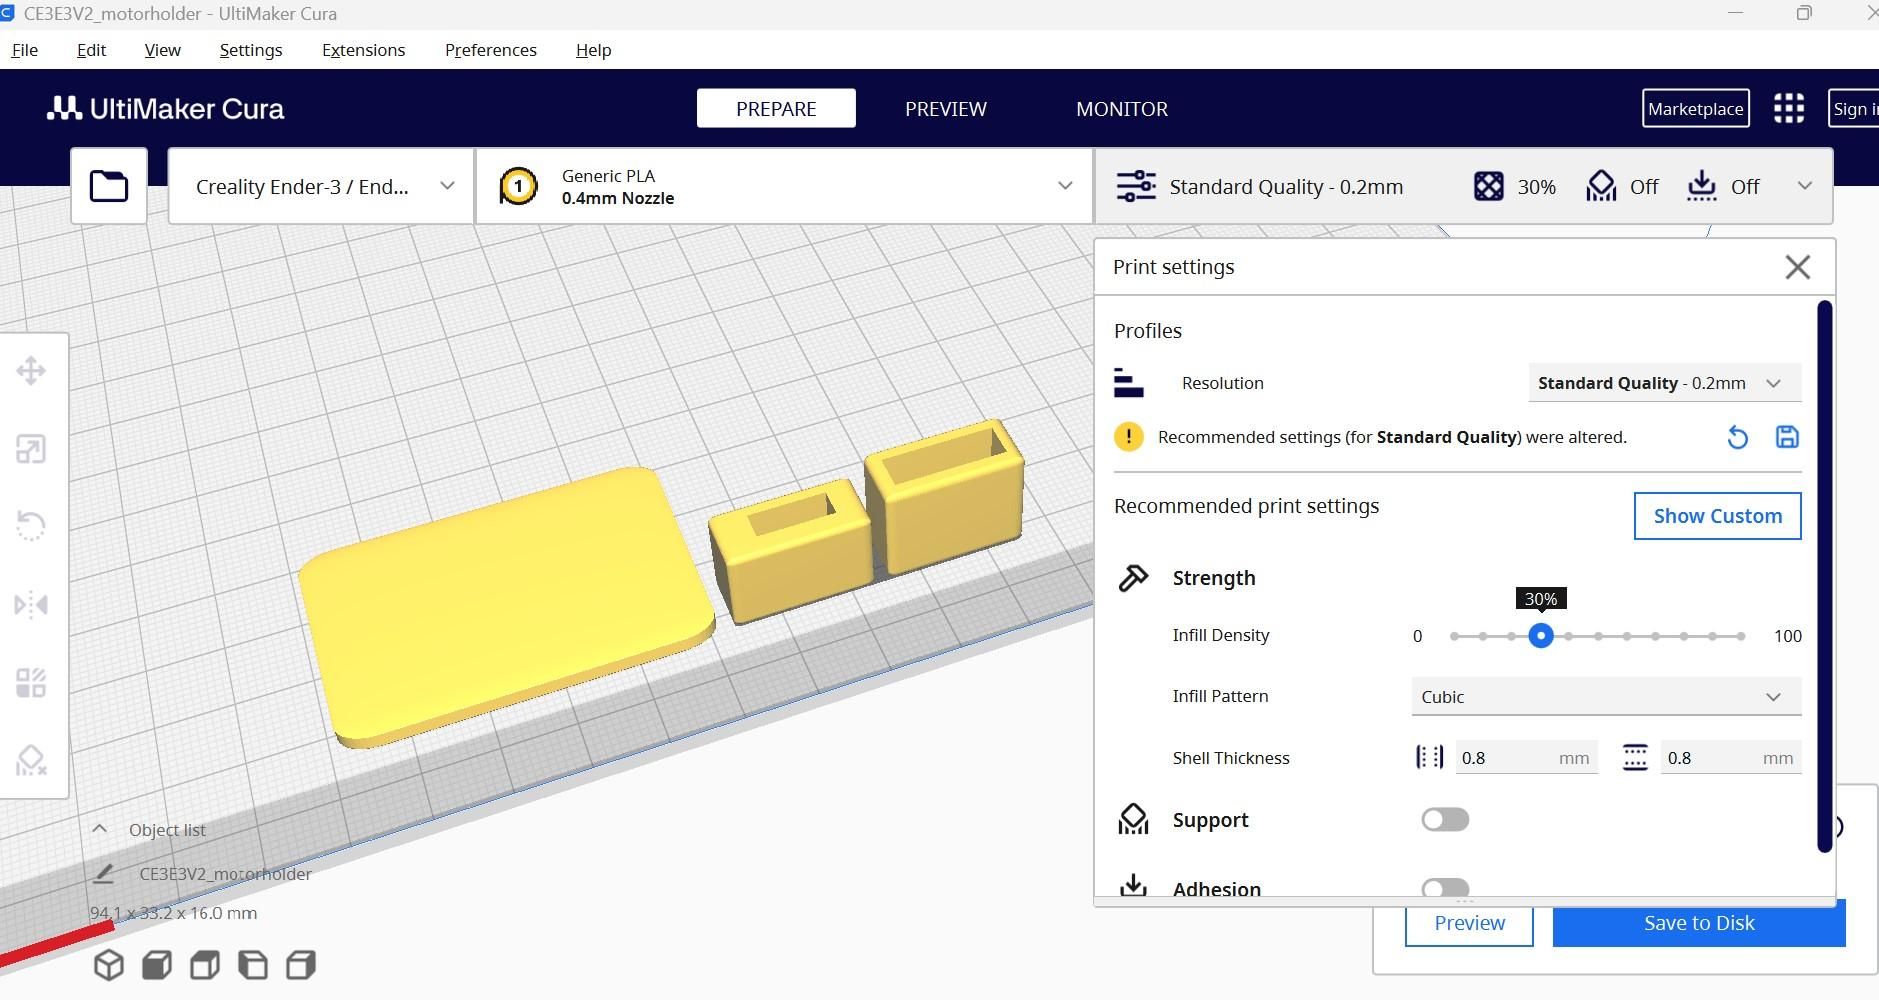The height and width of the screenshot is (1000, 1879).
Task: Switch to the PREVIEW stage tab
Action: (946, 108)
